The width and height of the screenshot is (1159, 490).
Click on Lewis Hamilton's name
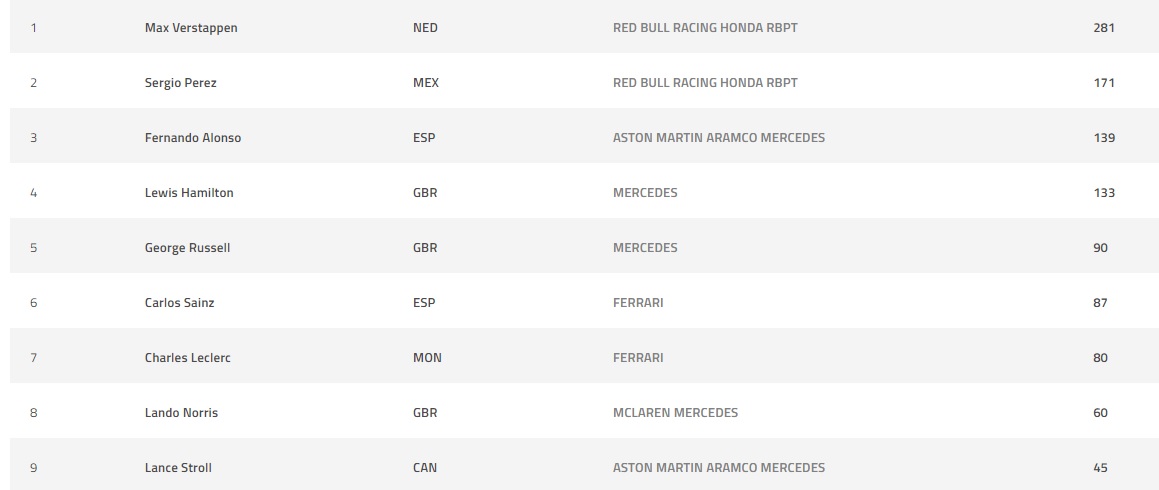point(189,193)
